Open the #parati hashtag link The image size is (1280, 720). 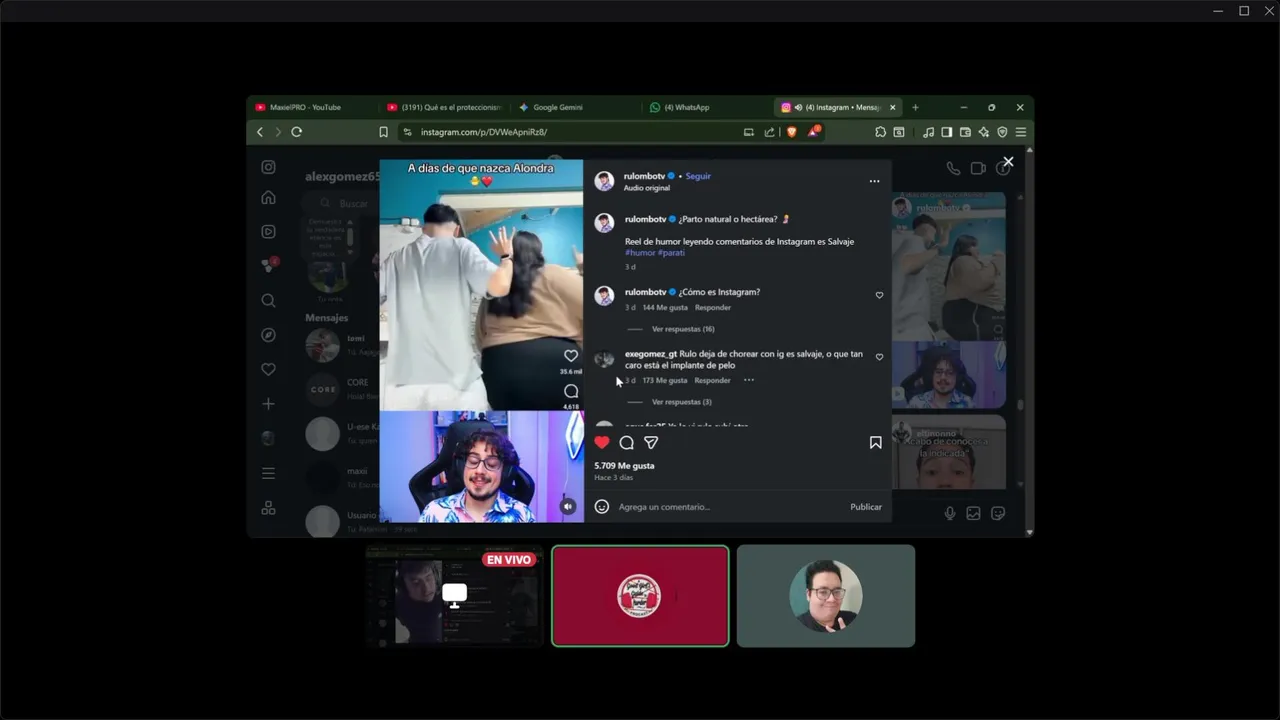pos(671,253)
